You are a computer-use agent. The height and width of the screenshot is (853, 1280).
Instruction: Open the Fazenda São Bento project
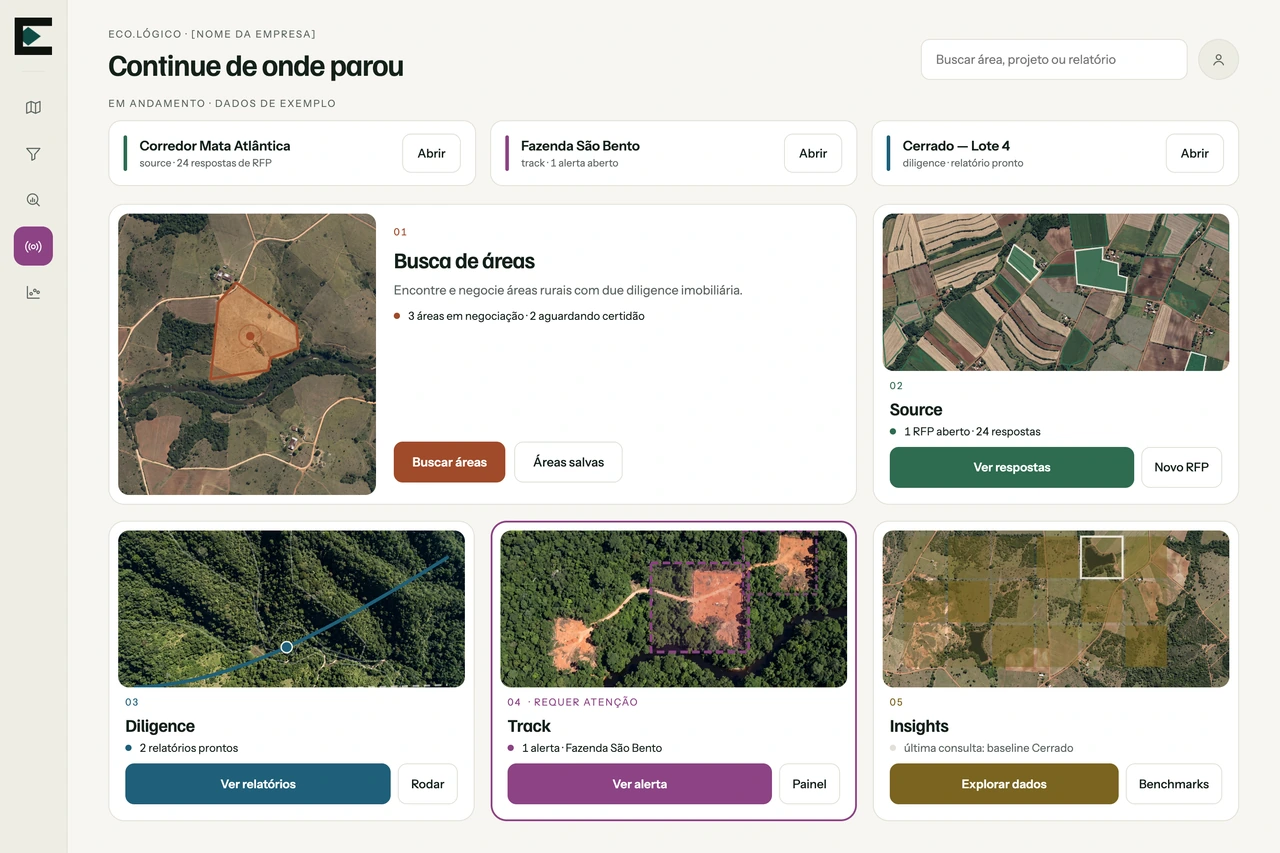click(813, 153)
